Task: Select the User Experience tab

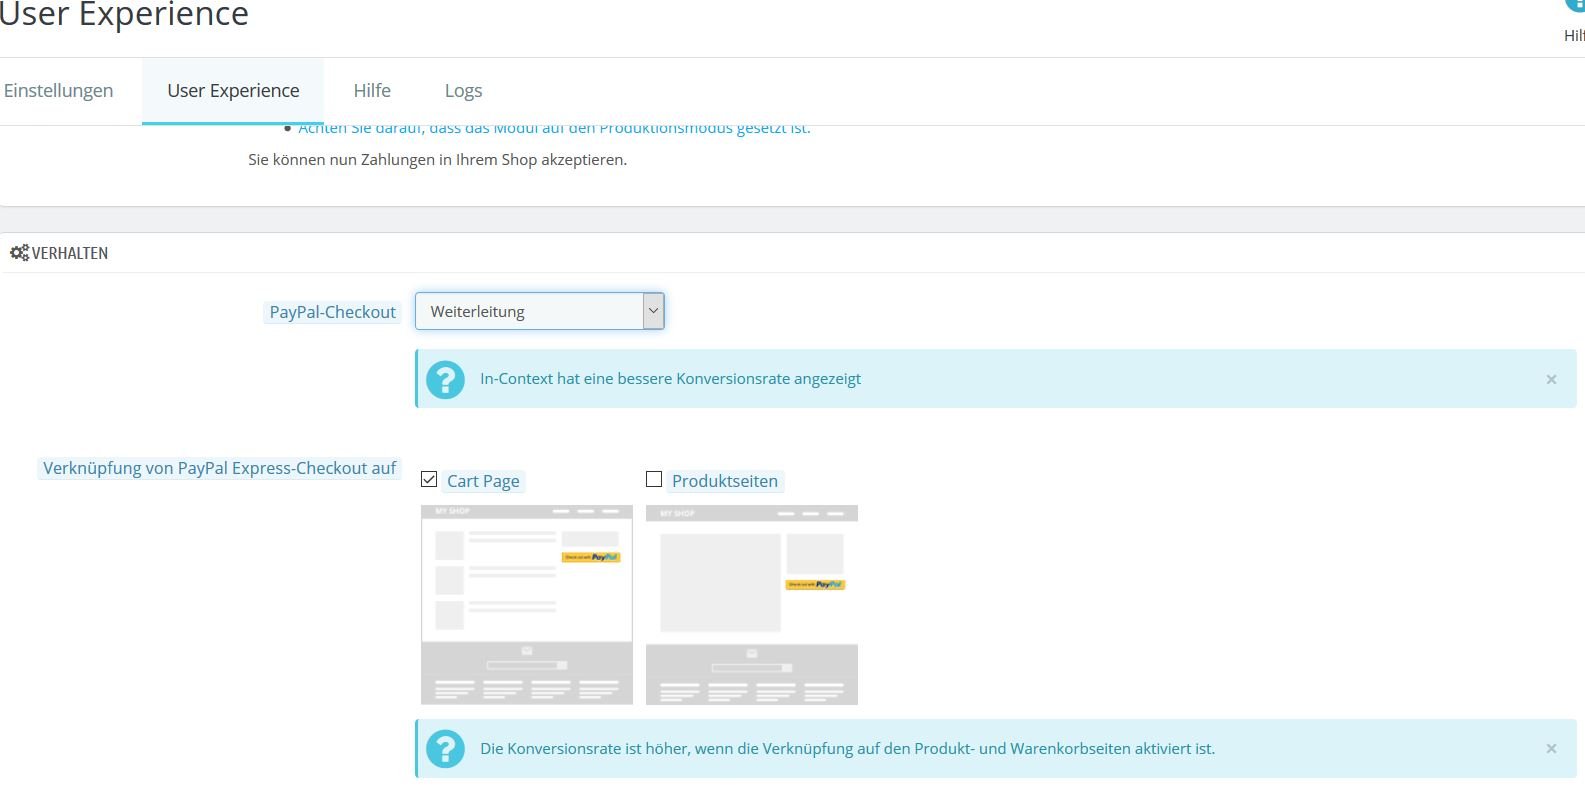Action: pos(233,91)
